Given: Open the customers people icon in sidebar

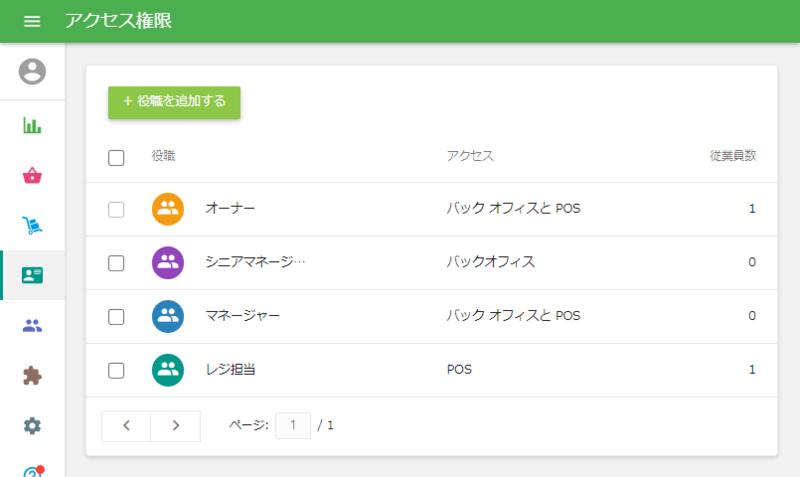Looking at the screenshot, I should (x=32, y=326).
